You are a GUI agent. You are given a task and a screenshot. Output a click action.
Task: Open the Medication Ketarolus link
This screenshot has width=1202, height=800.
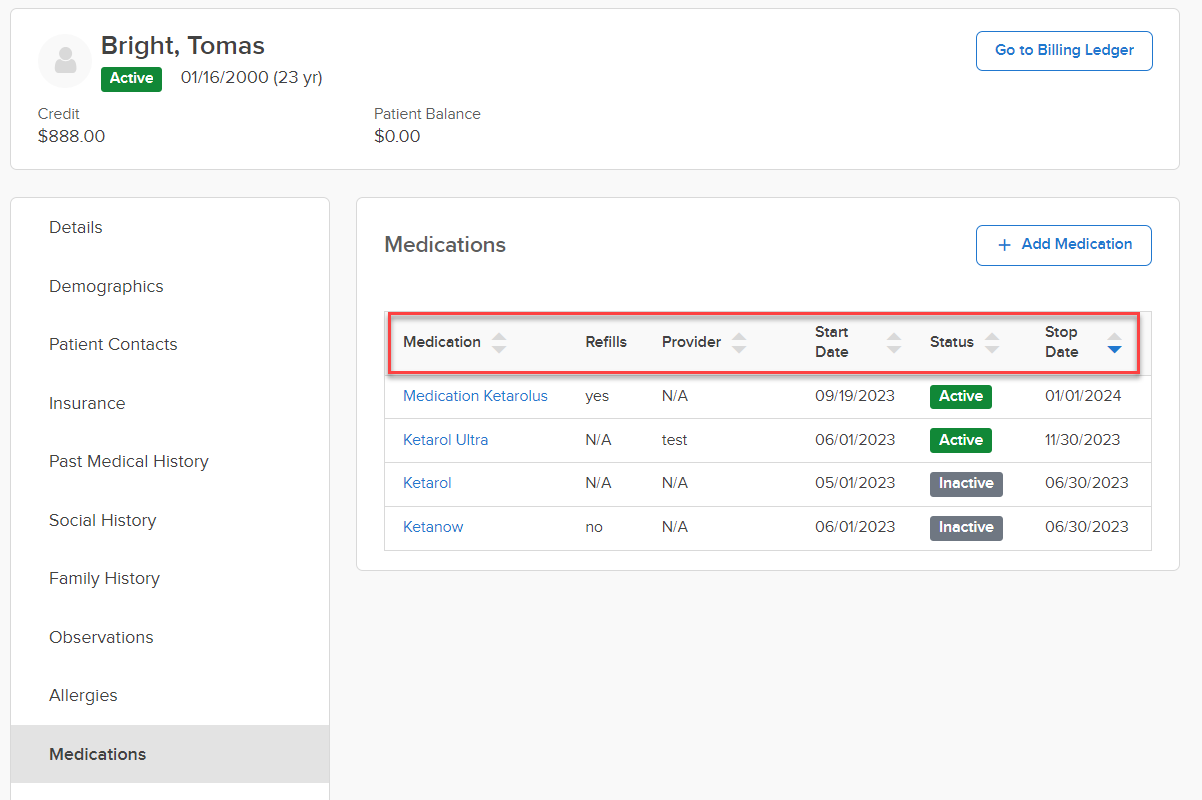click(475, 396)
